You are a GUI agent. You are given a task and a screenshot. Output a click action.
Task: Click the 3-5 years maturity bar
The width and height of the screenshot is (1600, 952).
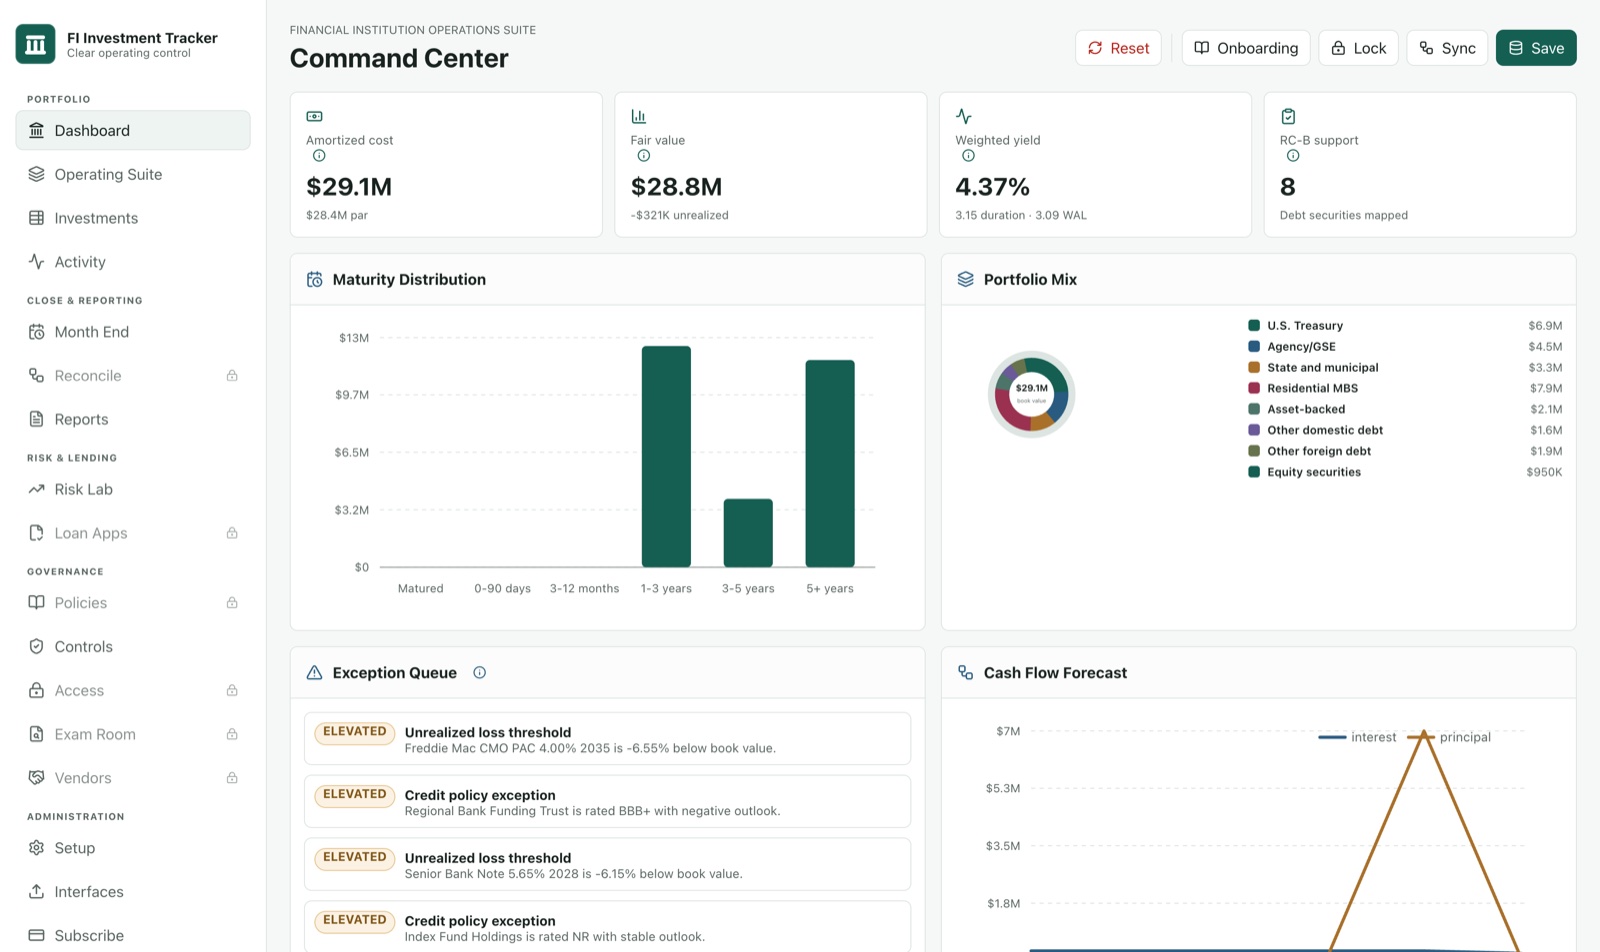pyautogui.click(x=748, y=533)
